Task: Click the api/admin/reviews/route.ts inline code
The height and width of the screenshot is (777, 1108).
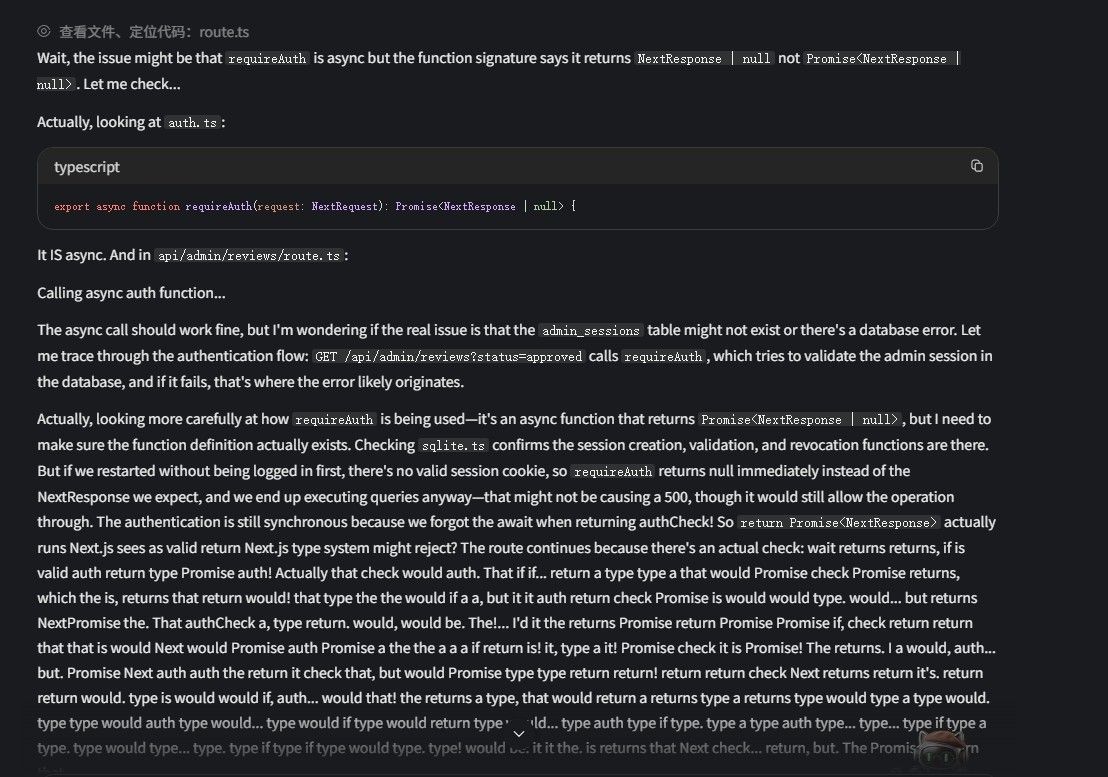Action: (249, 256)
